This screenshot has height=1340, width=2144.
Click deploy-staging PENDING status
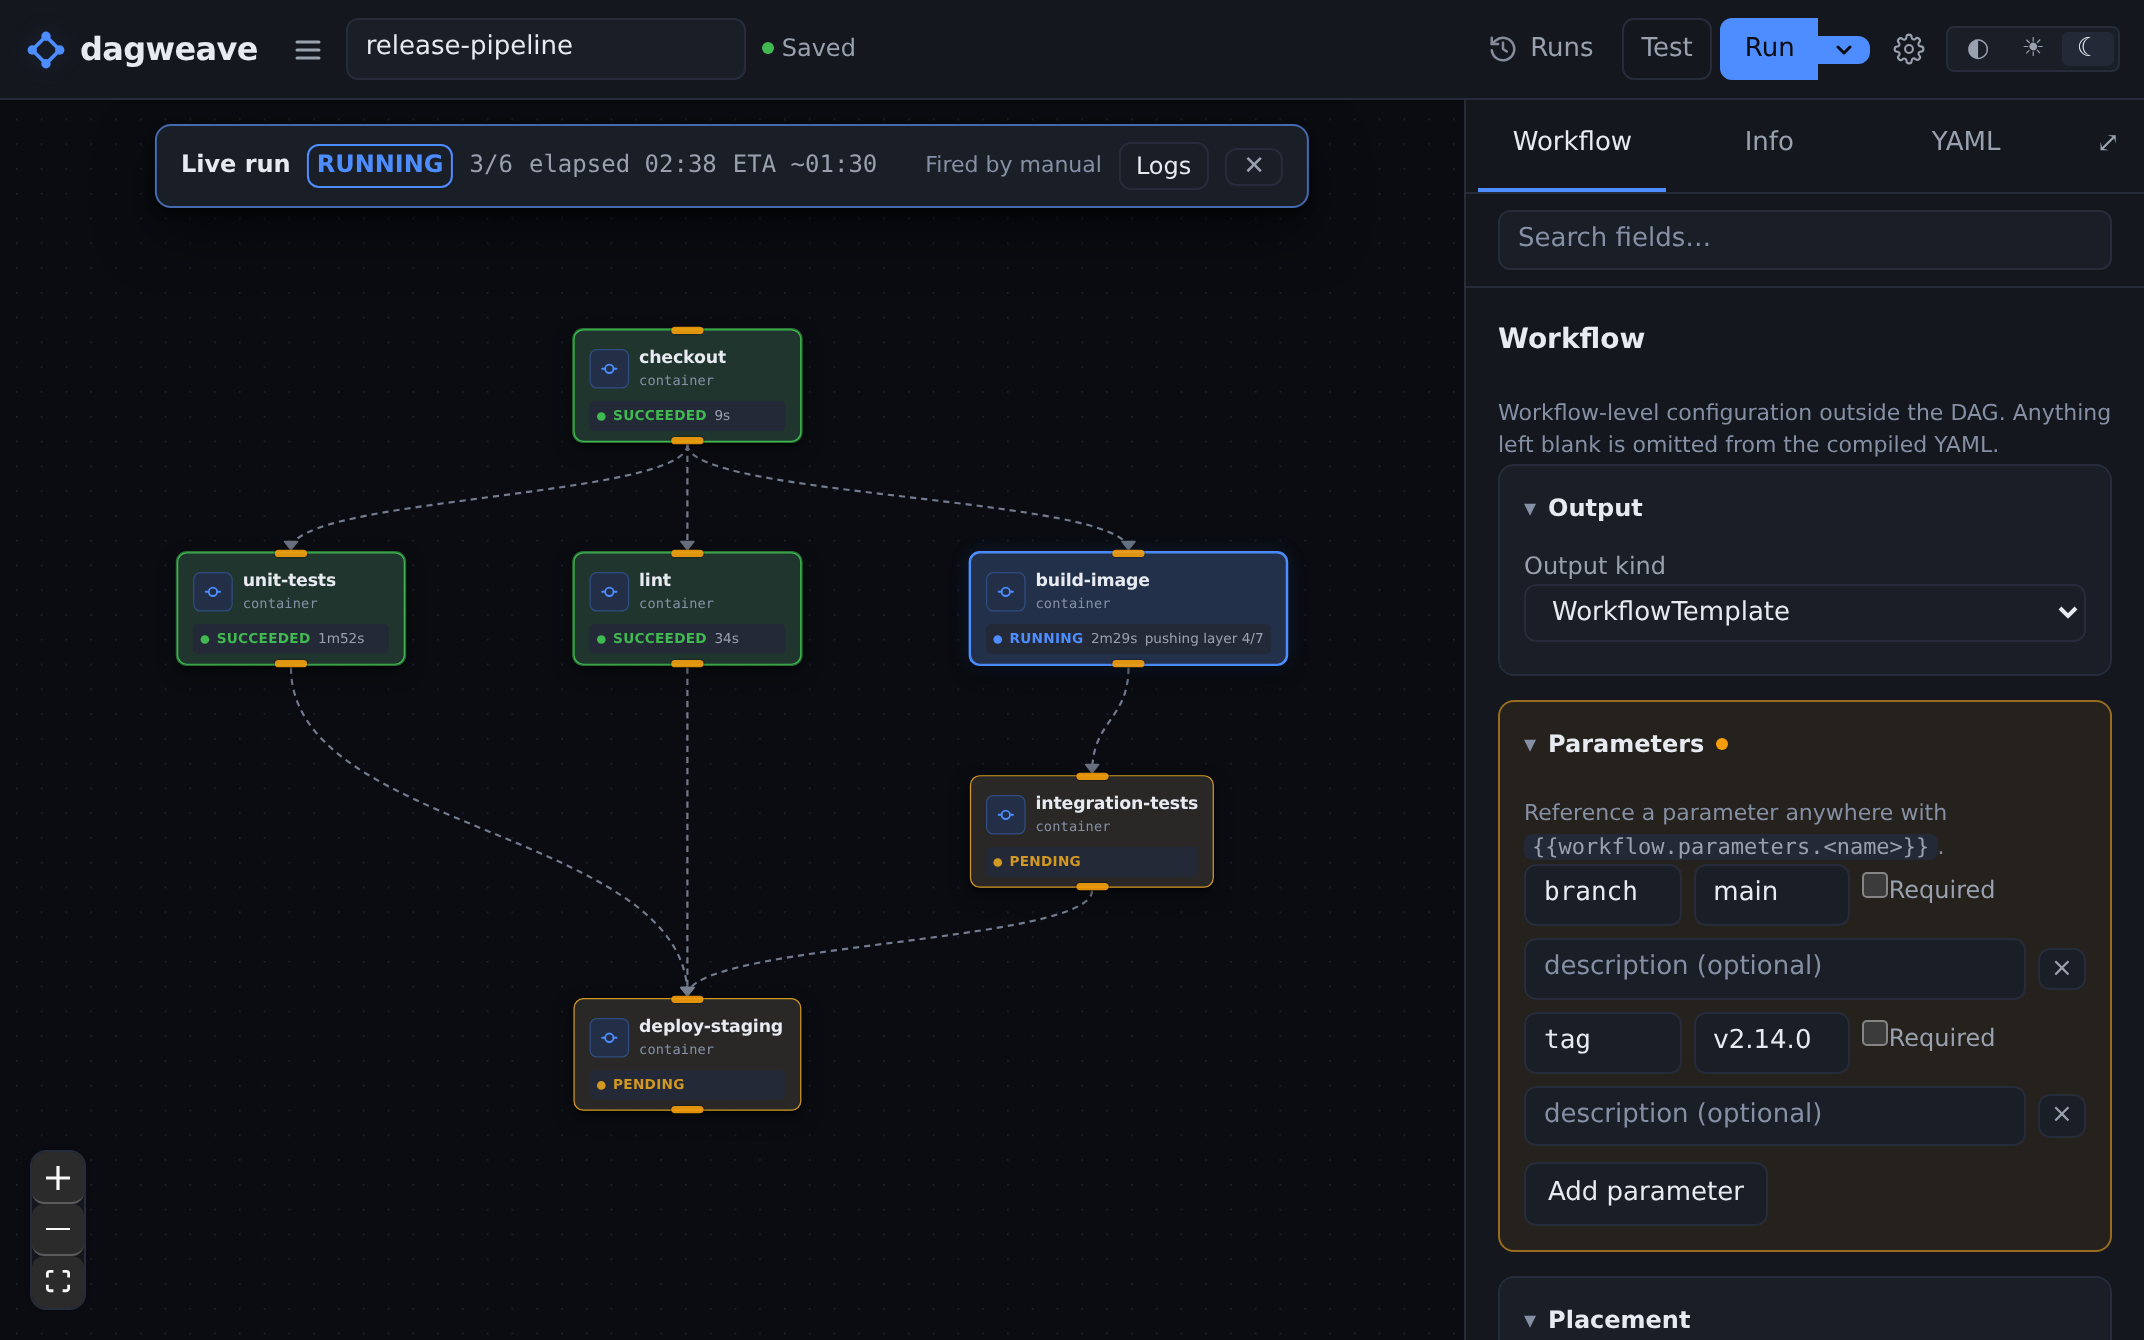[x=687, y=1085]
